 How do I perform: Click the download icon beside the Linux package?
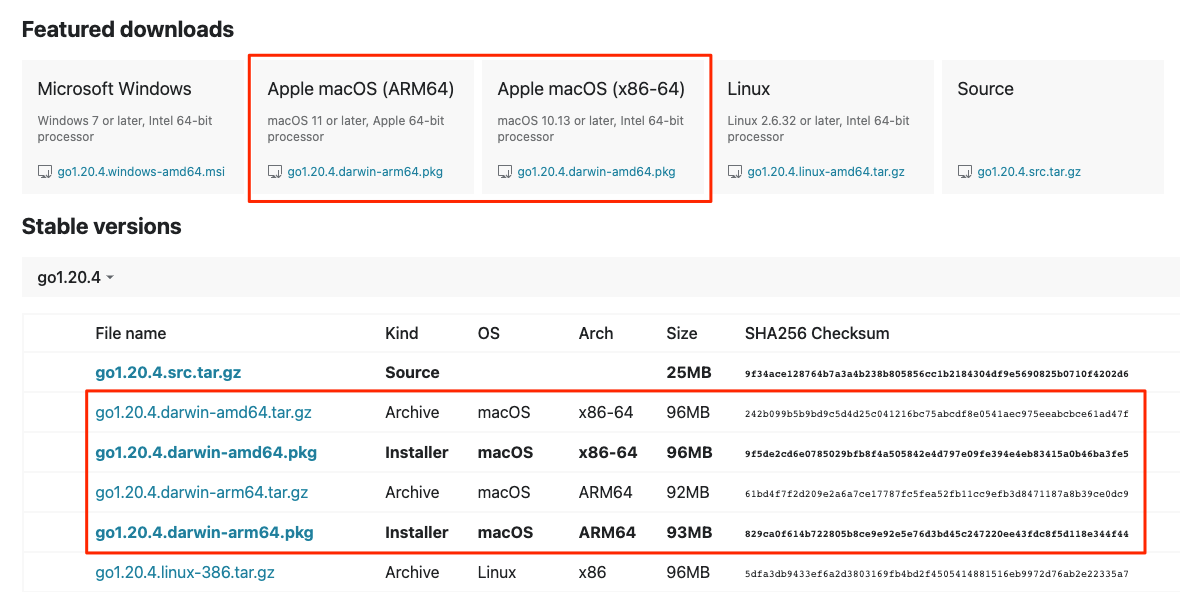[x=735, y=171]
